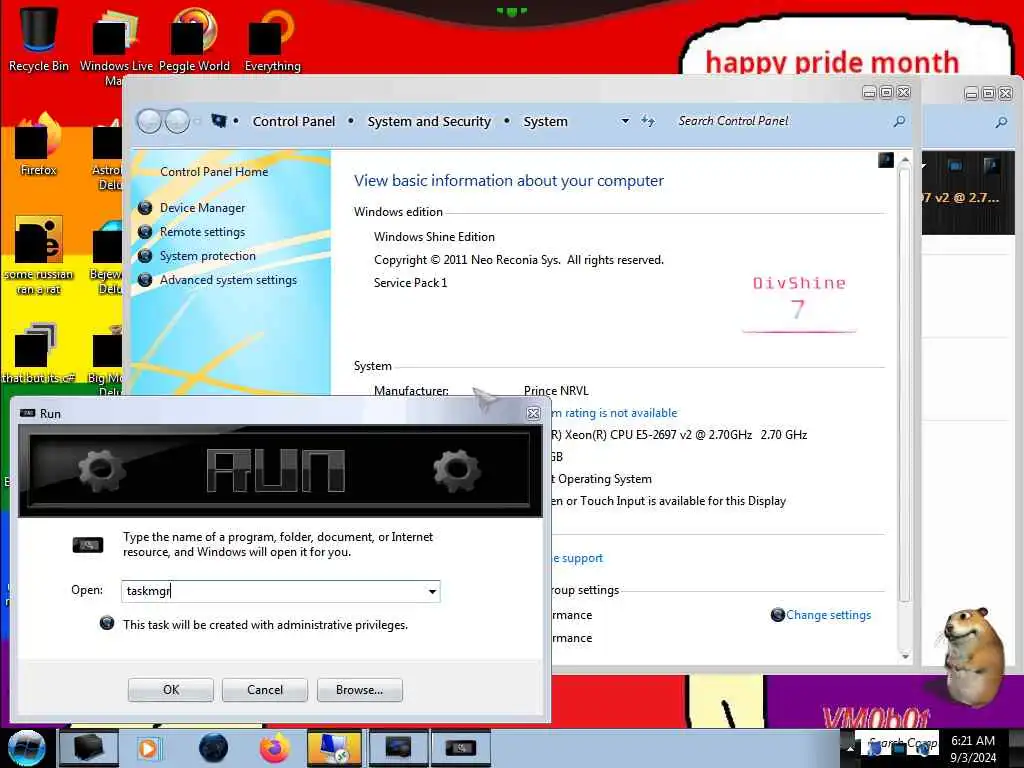This screenshot has width=1024, height=768.
Task: Click the 'Service Pack 1' text
Action: (x=410, y=283)
